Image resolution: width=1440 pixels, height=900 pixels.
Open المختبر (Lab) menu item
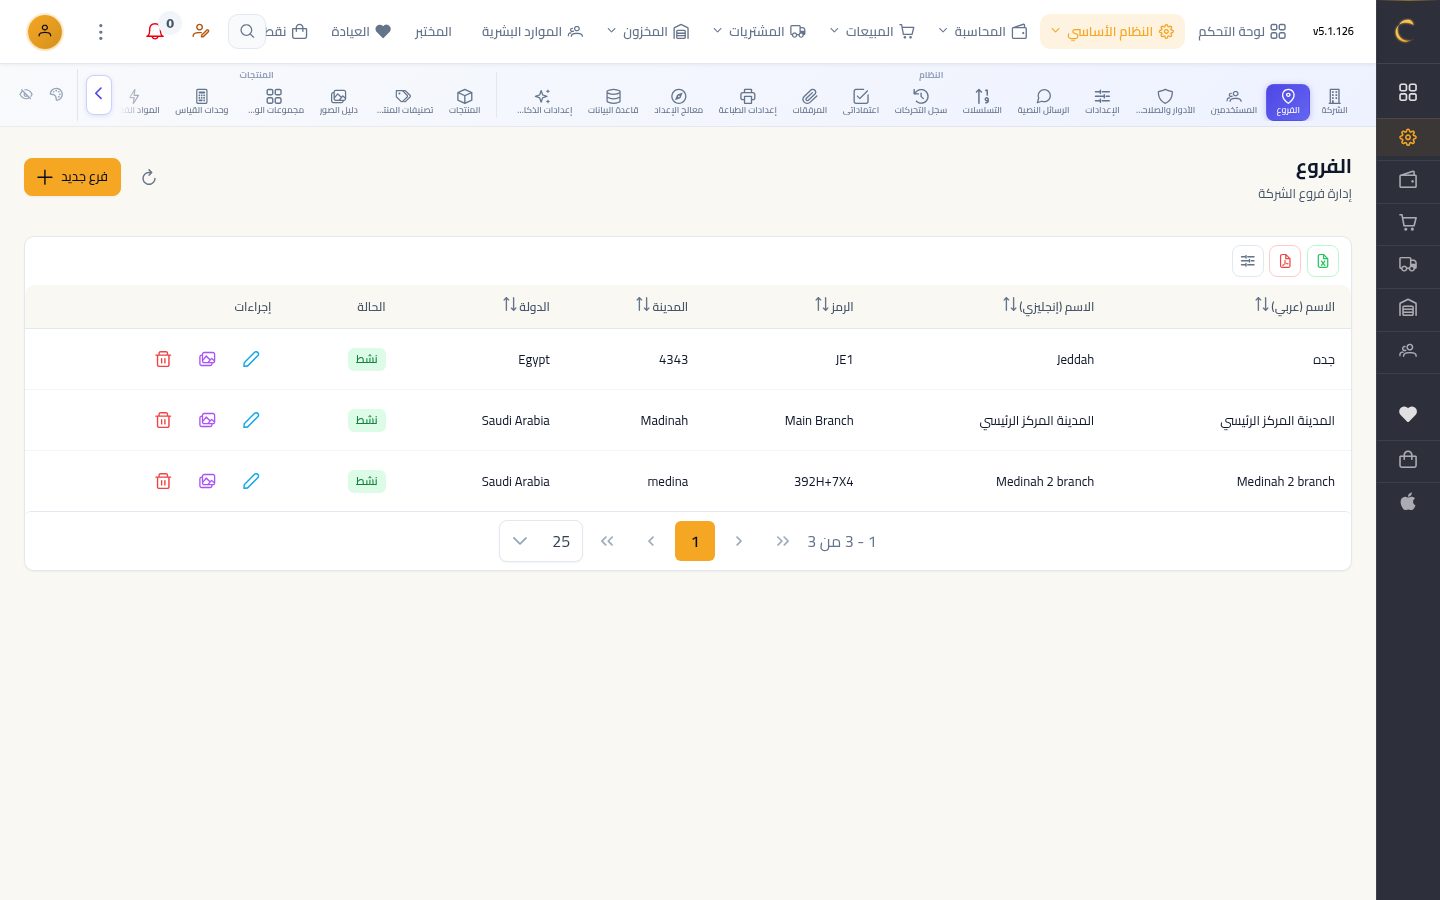433,32
